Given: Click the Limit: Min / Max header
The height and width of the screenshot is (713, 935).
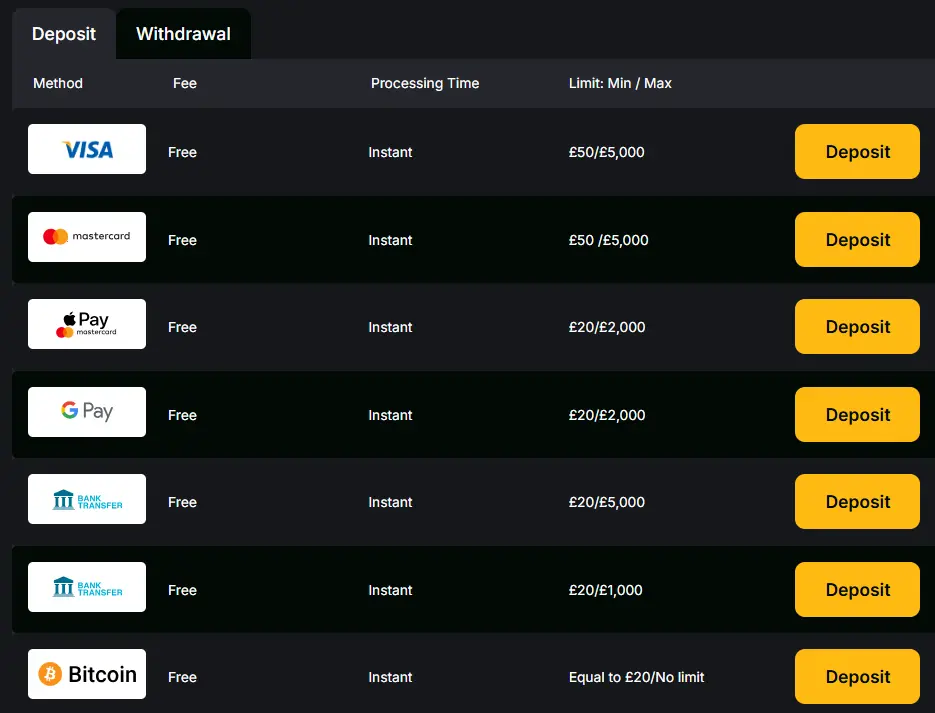Looking at the screenshot, I should 620,83.
